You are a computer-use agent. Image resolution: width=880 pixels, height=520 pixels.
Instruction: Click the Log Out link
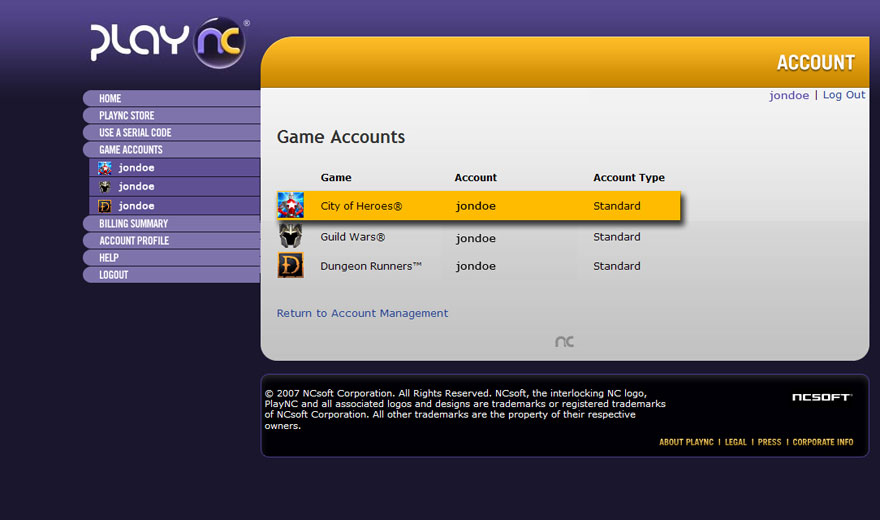tap(844, 95)
